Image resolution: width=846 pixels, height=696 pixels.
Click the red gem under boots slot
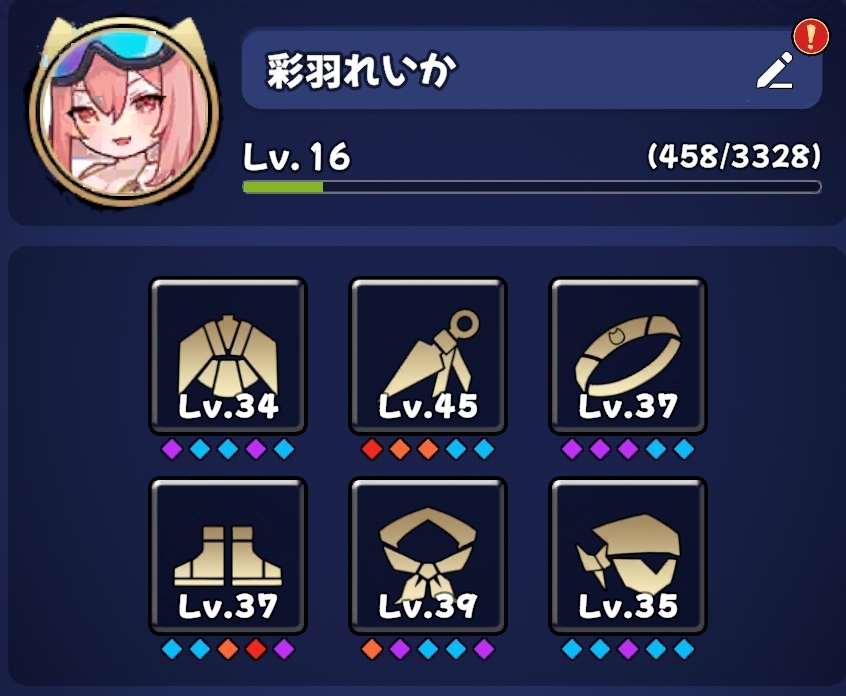(x=256, y=650)
